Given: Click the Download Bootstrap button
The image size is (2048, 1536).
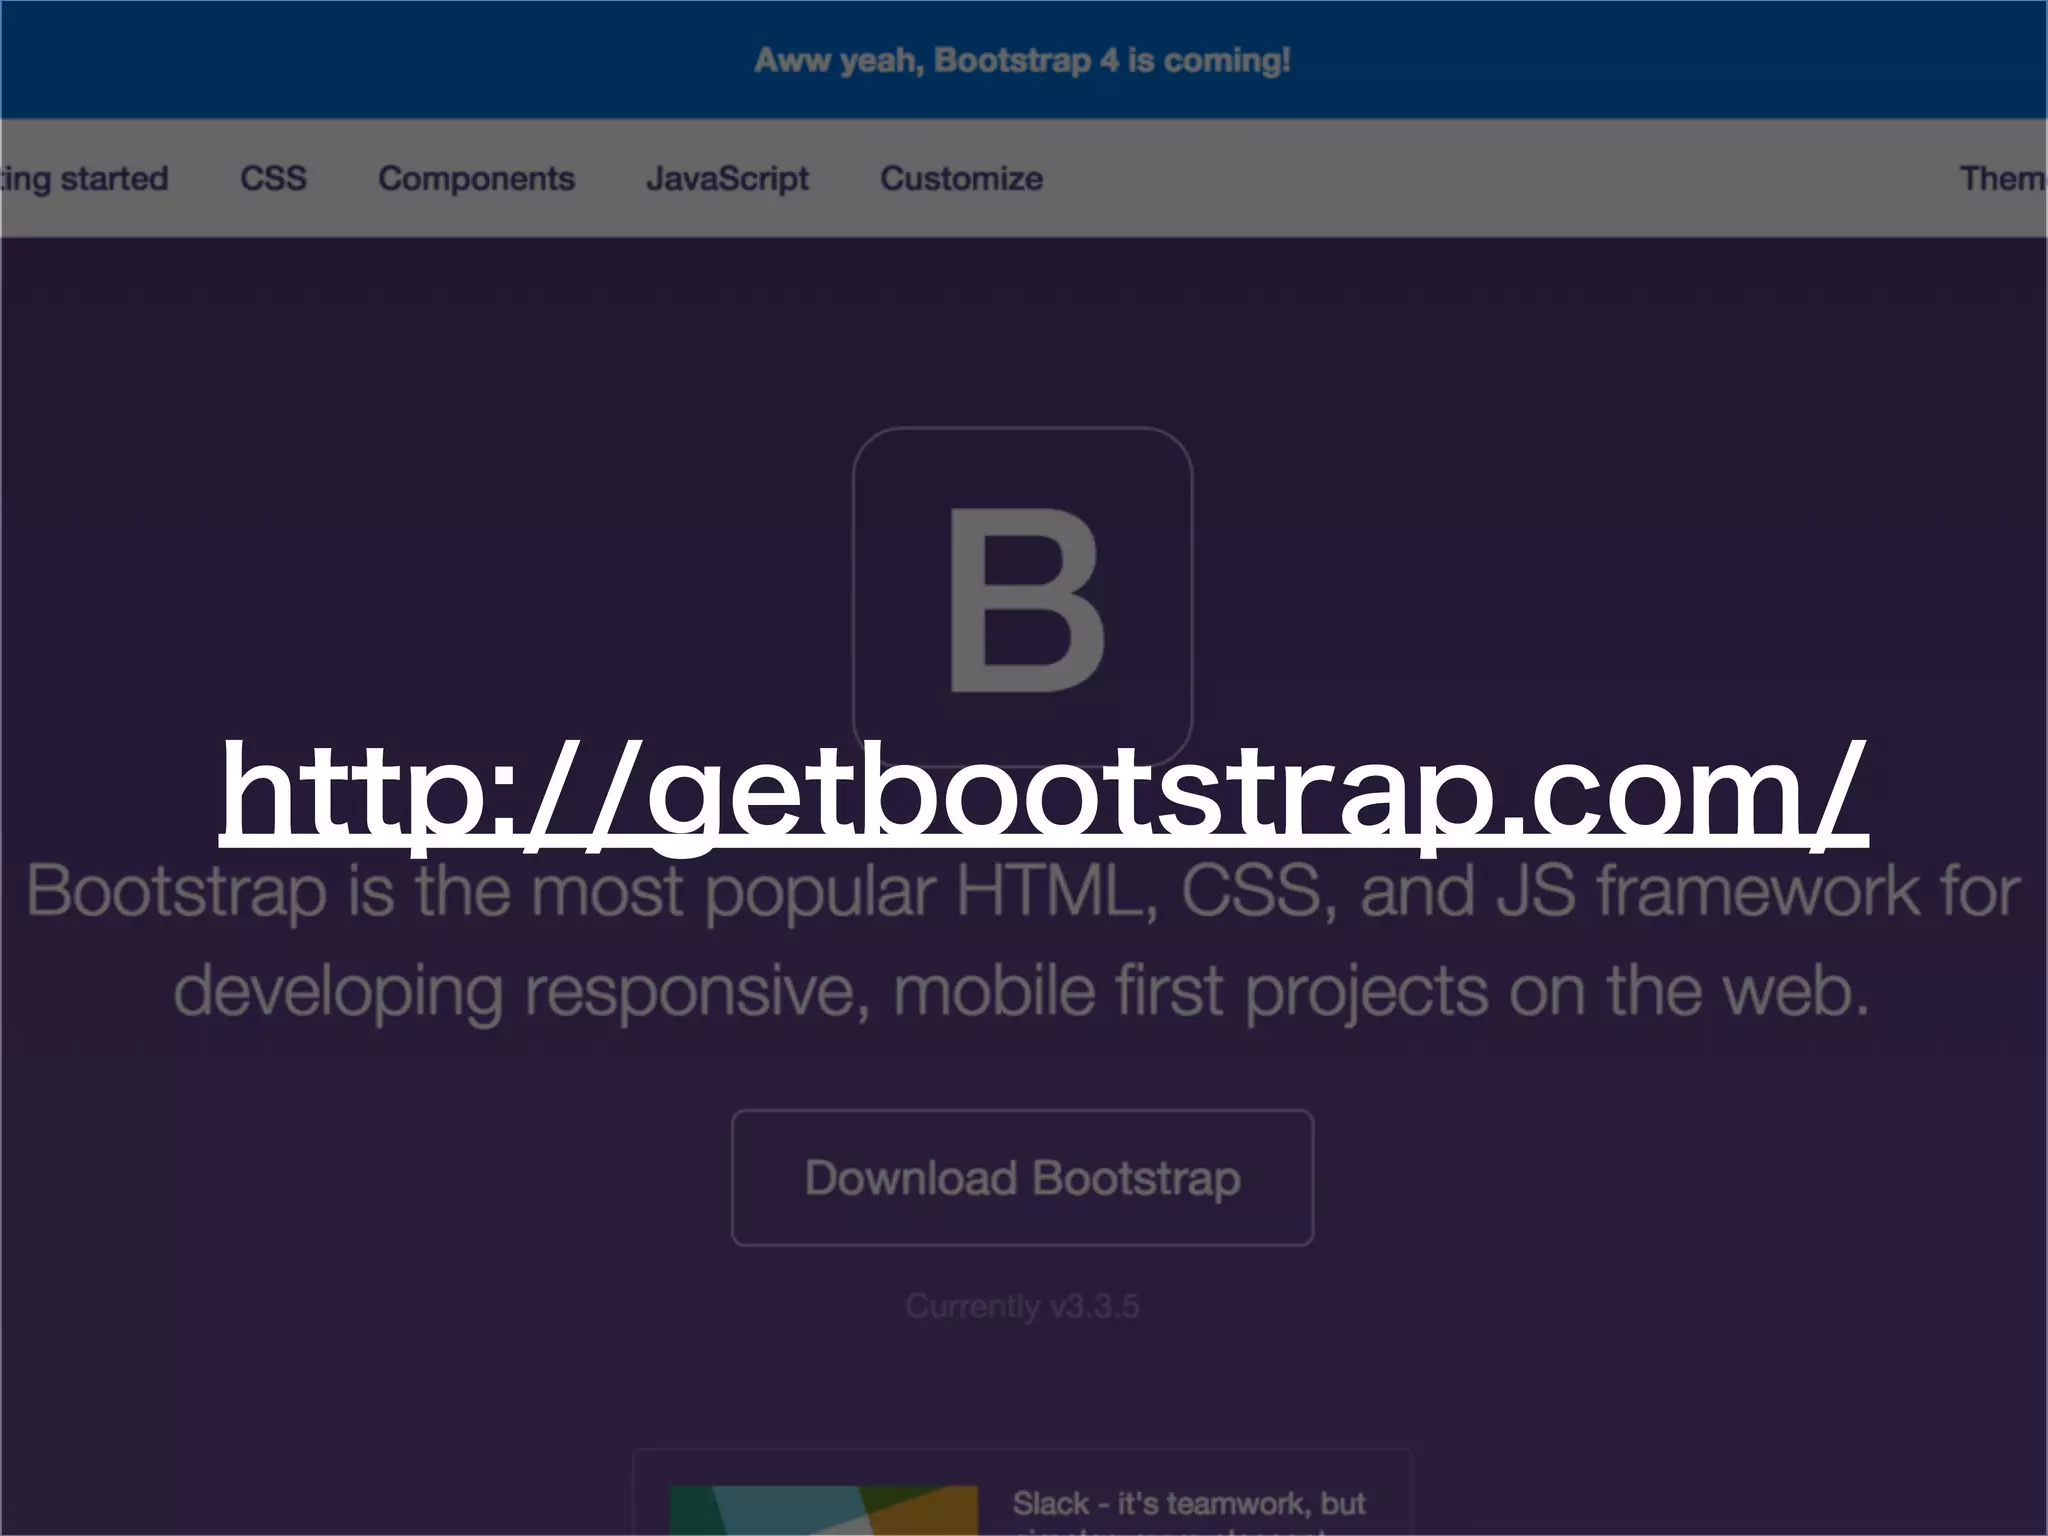Looking at the screenshot, I should coord(1022,1177).
